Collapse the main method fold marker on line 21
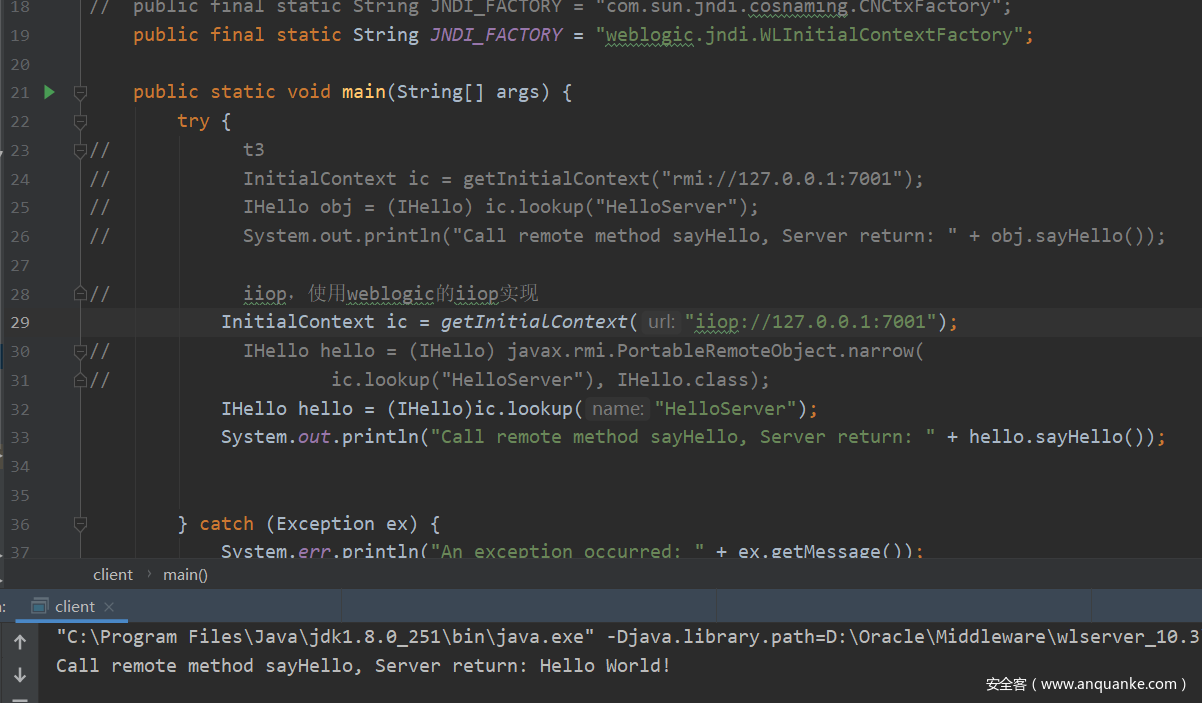Image resolution: width=1202 pixels, height=703 pixels. click(x=80, y=92)
